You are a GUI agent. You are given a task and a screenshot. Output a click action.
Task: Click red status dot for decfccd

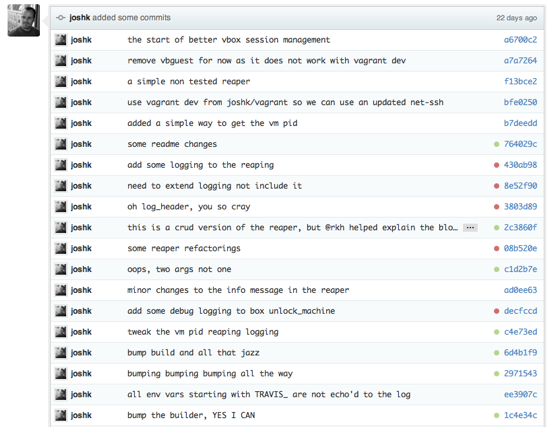click(x=496, y=311)
